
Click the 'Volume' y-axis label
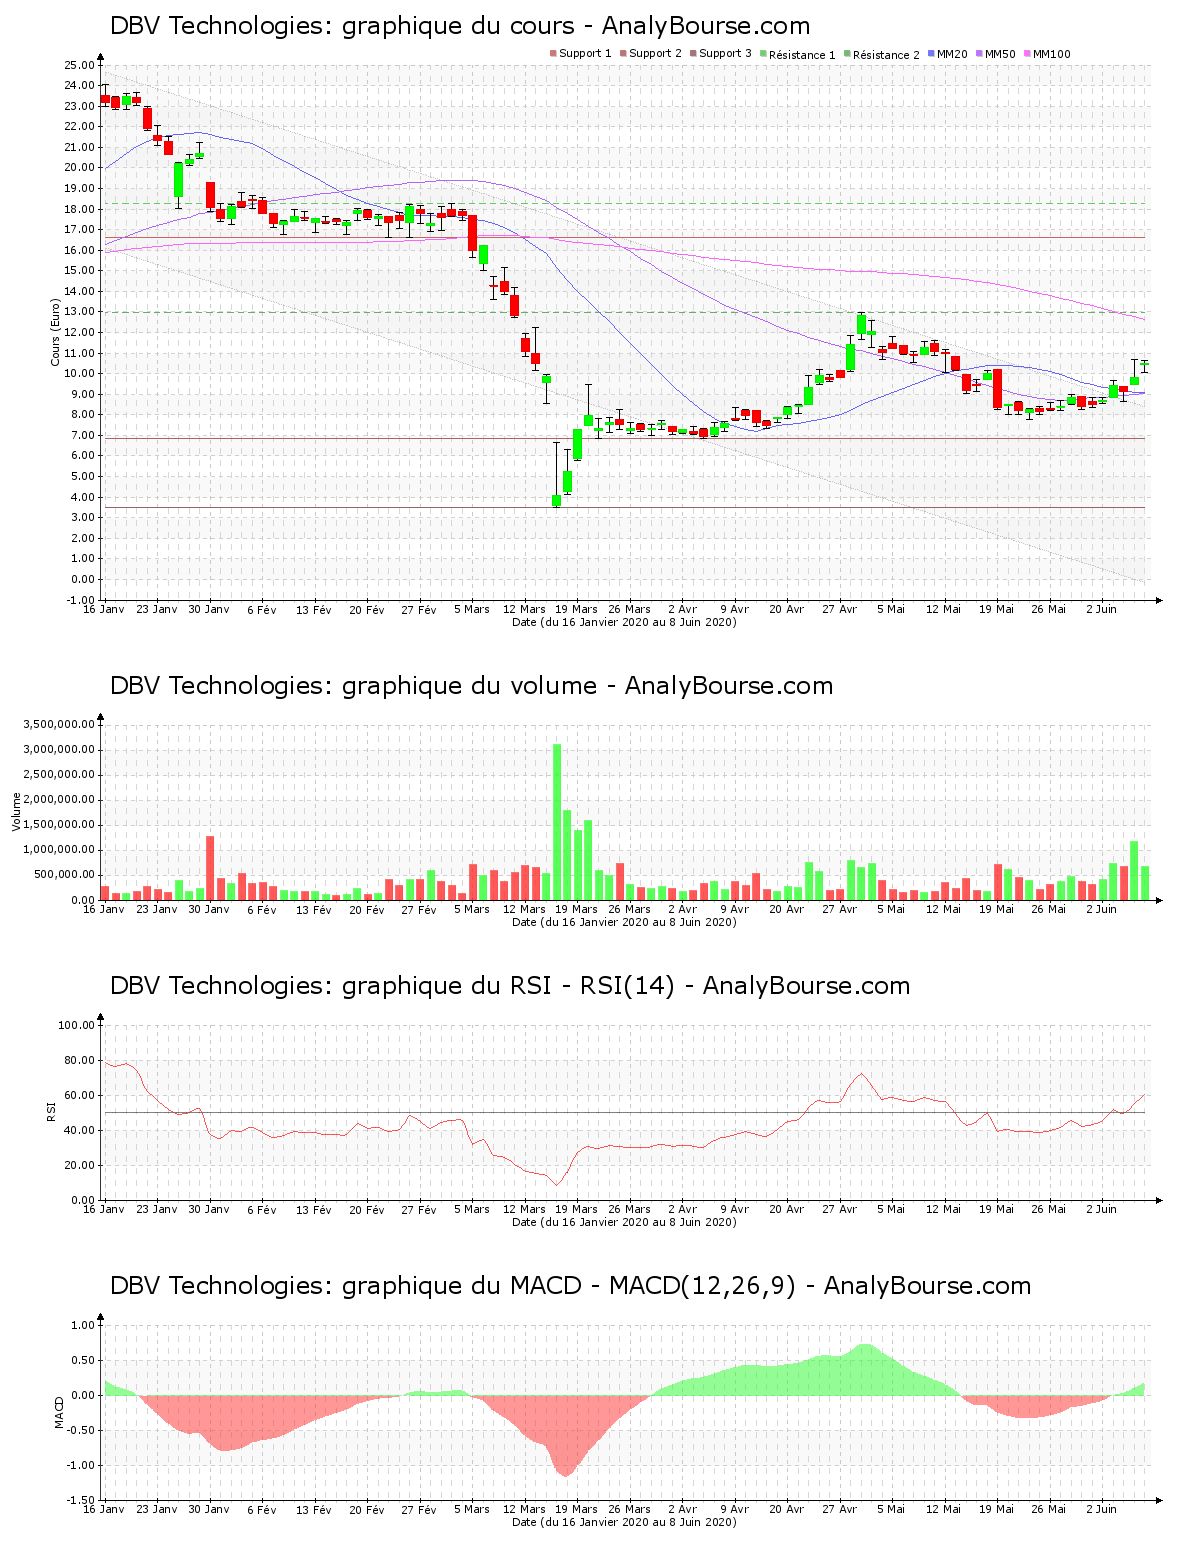[x=16, y=812]
